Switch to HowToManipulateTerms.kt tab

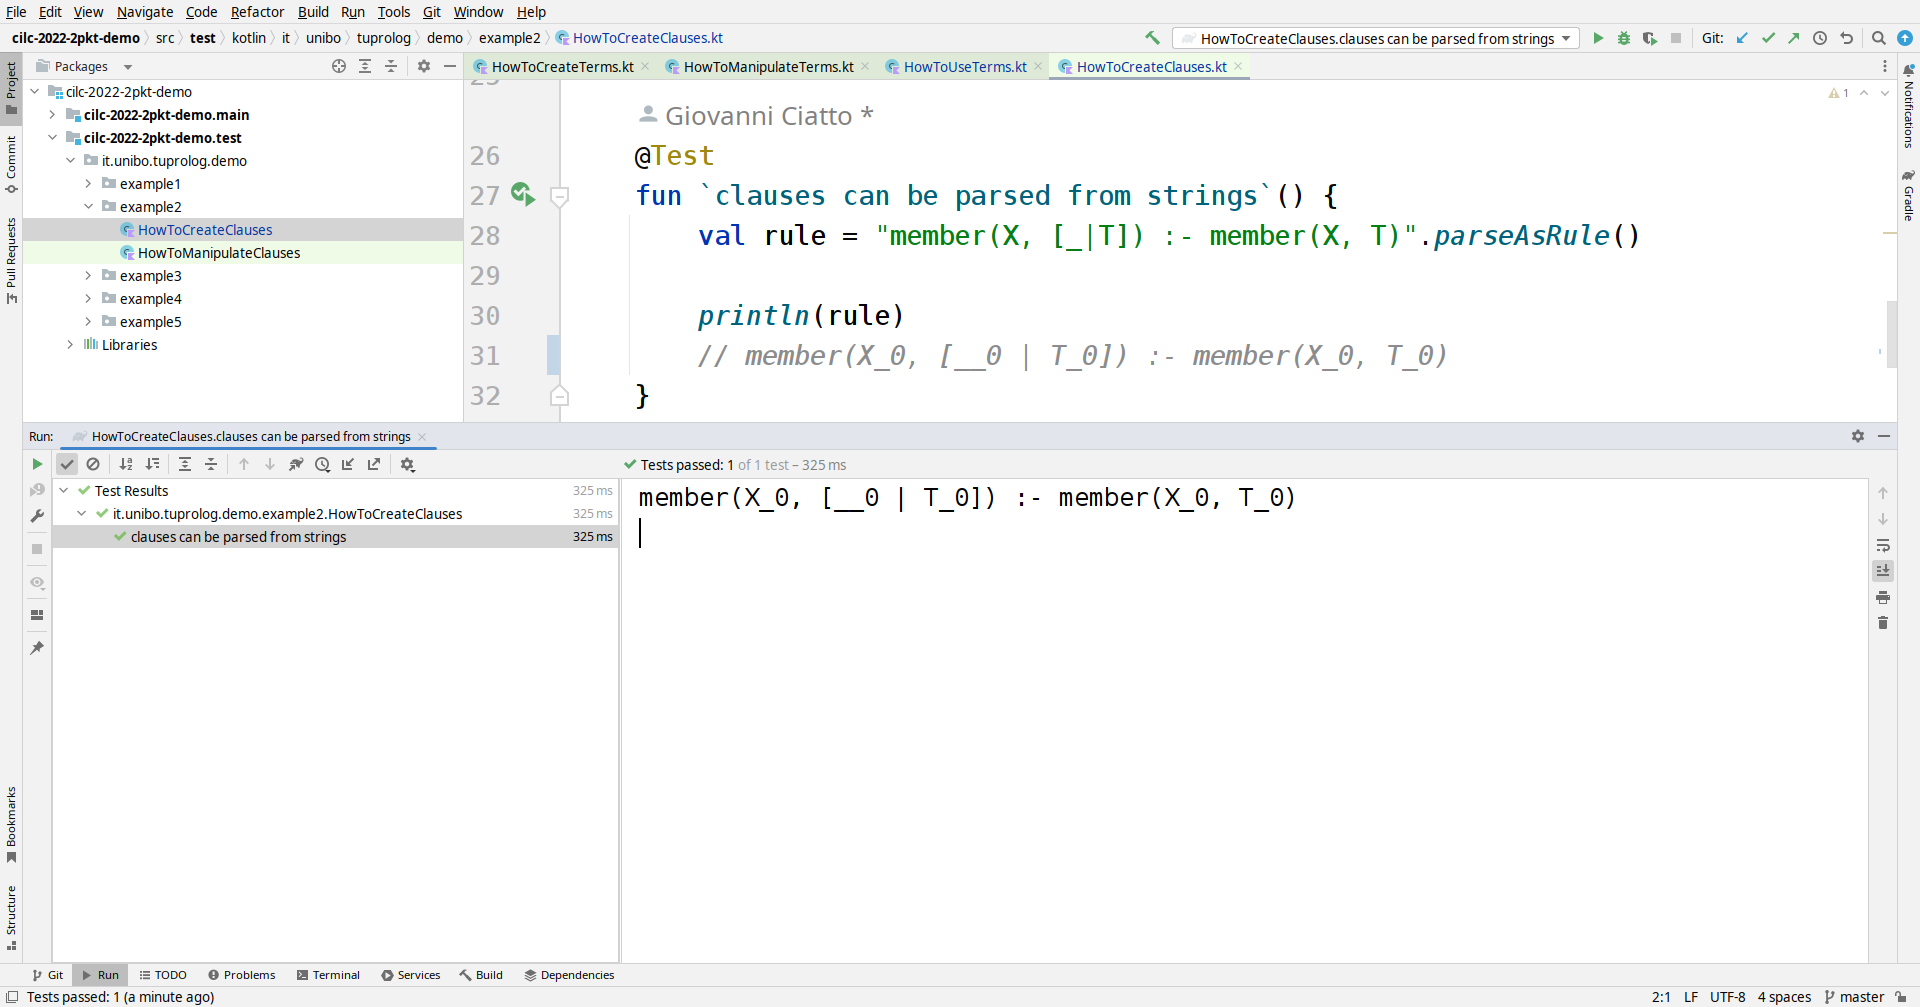click(768, 67)
